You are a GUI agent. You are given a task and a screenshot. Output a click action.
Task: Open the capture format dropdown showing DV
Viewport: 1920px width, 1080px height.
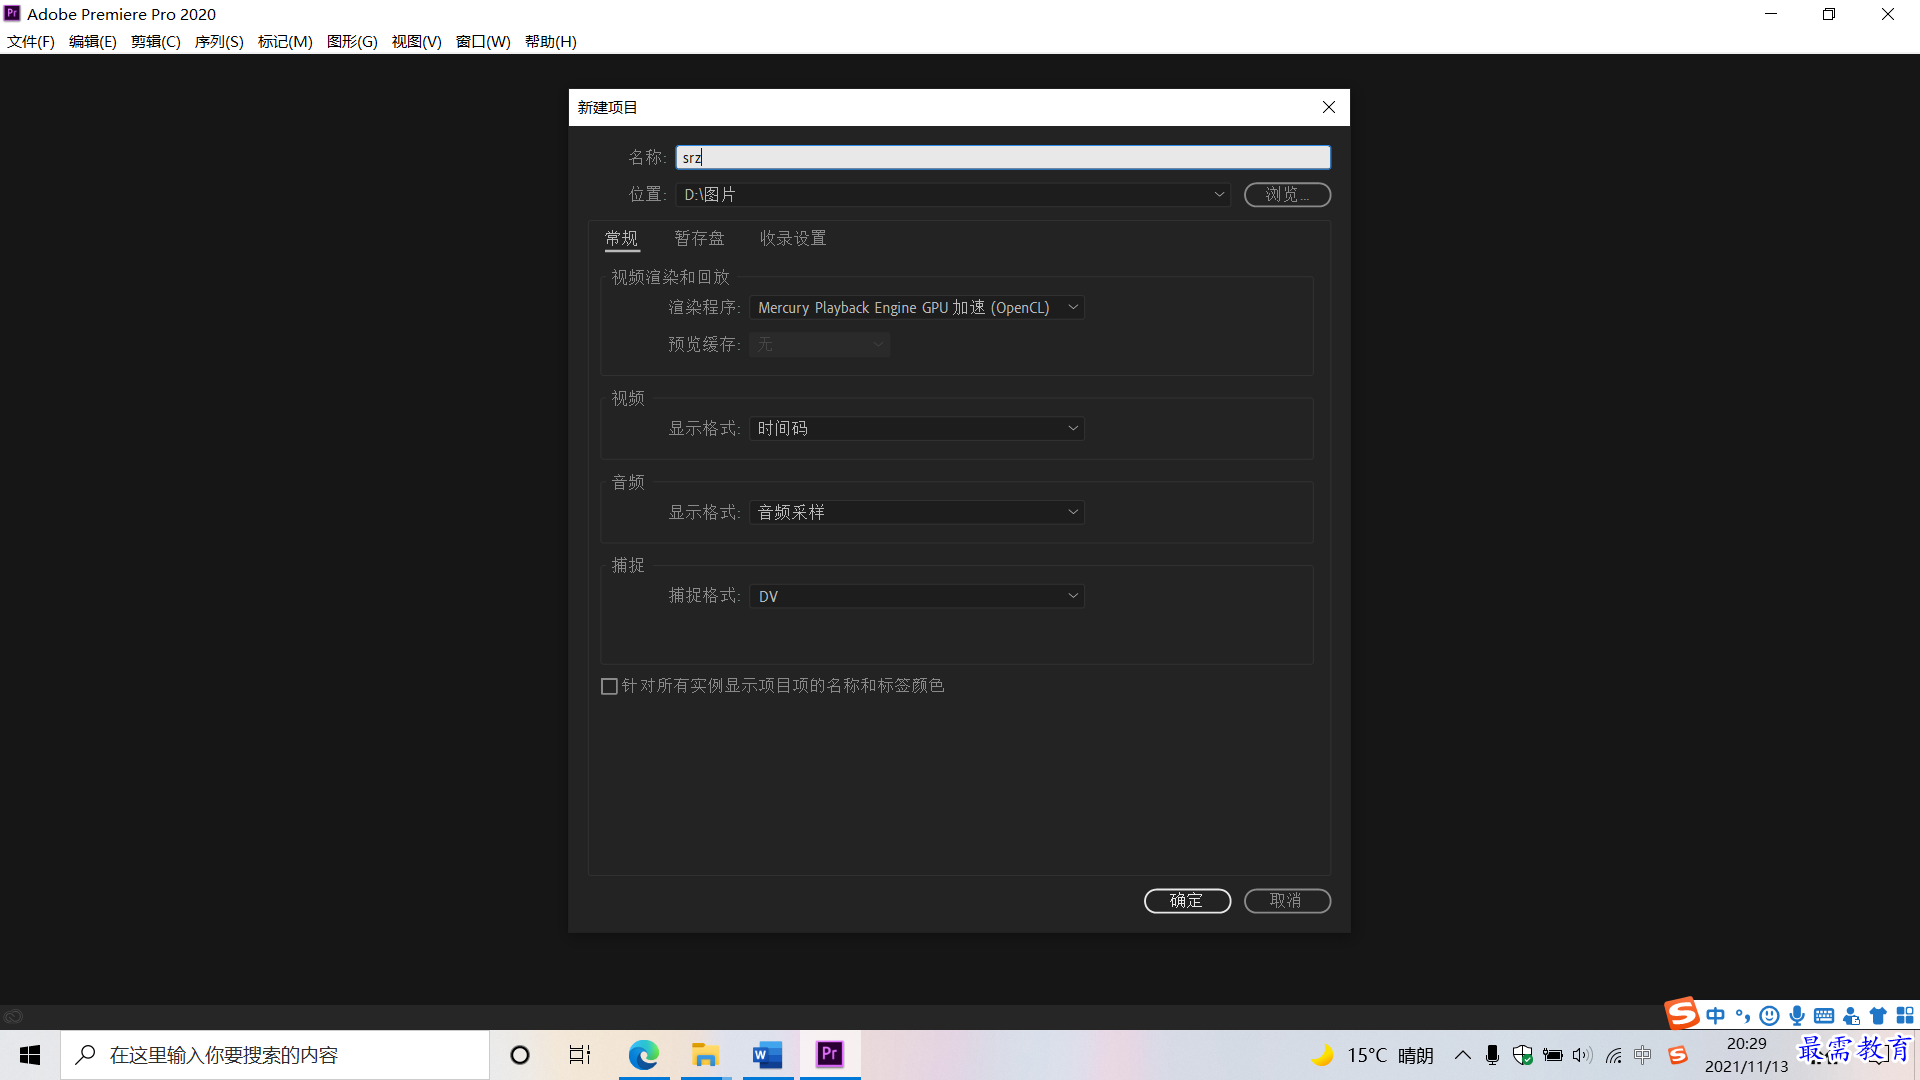[917, 596]
